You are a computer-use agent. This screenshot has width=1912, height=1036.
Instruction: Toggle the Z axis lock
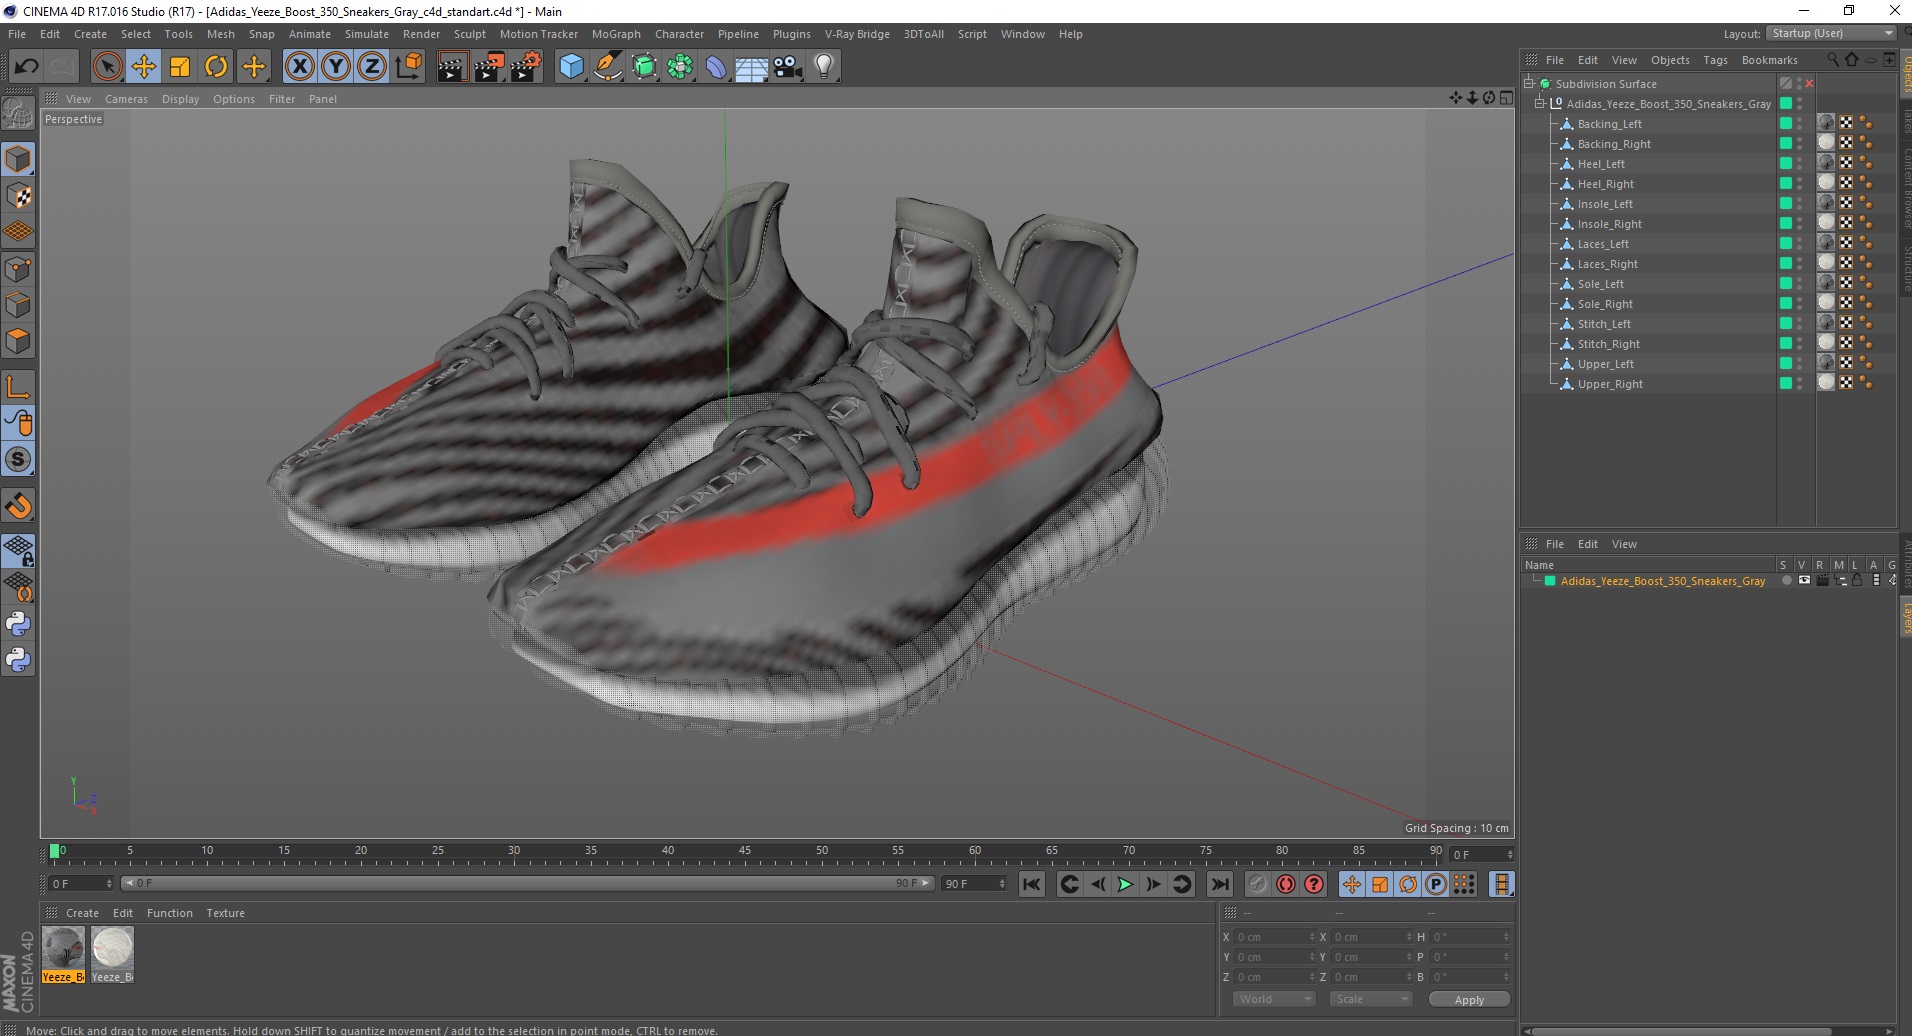point(372,67)
